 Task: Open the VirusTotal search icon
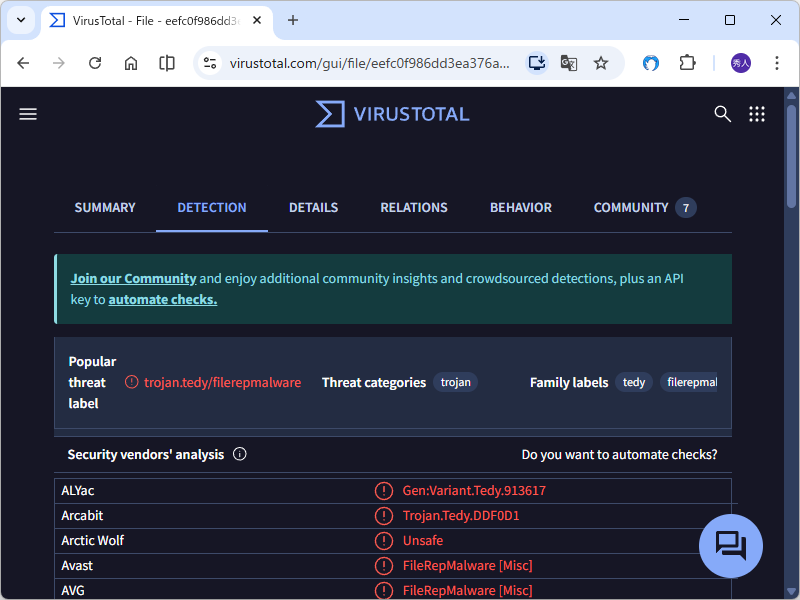tap(722, 114)
